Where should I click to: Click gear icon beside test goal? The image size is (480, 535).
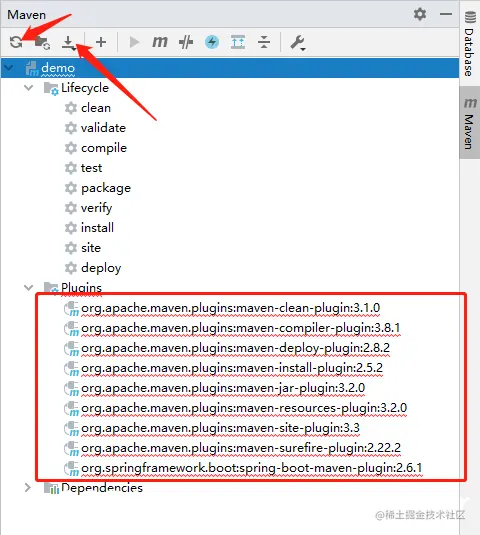[71, 168]
